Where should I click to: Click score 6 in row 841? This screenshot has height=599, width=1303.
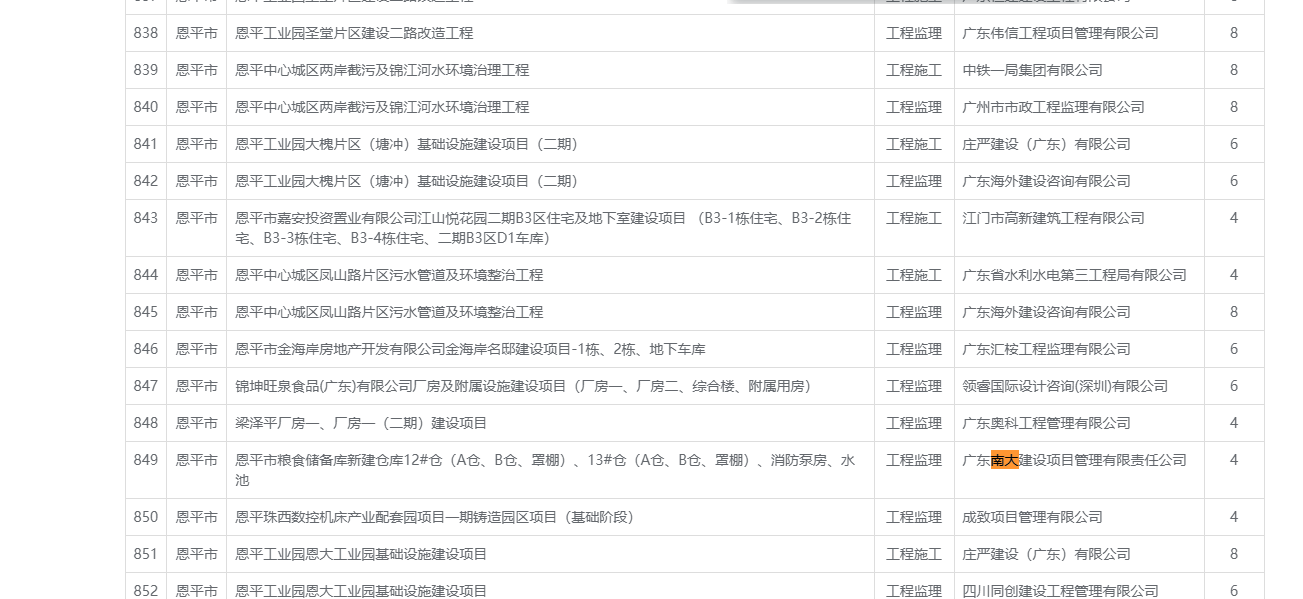click(x=1234, y=144)
